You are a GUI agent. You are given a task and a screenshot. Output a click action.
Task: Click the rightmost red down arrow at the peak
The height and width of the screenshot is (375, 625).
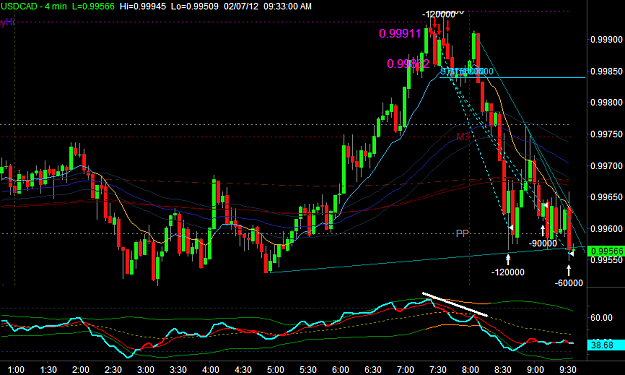(448, 26)
